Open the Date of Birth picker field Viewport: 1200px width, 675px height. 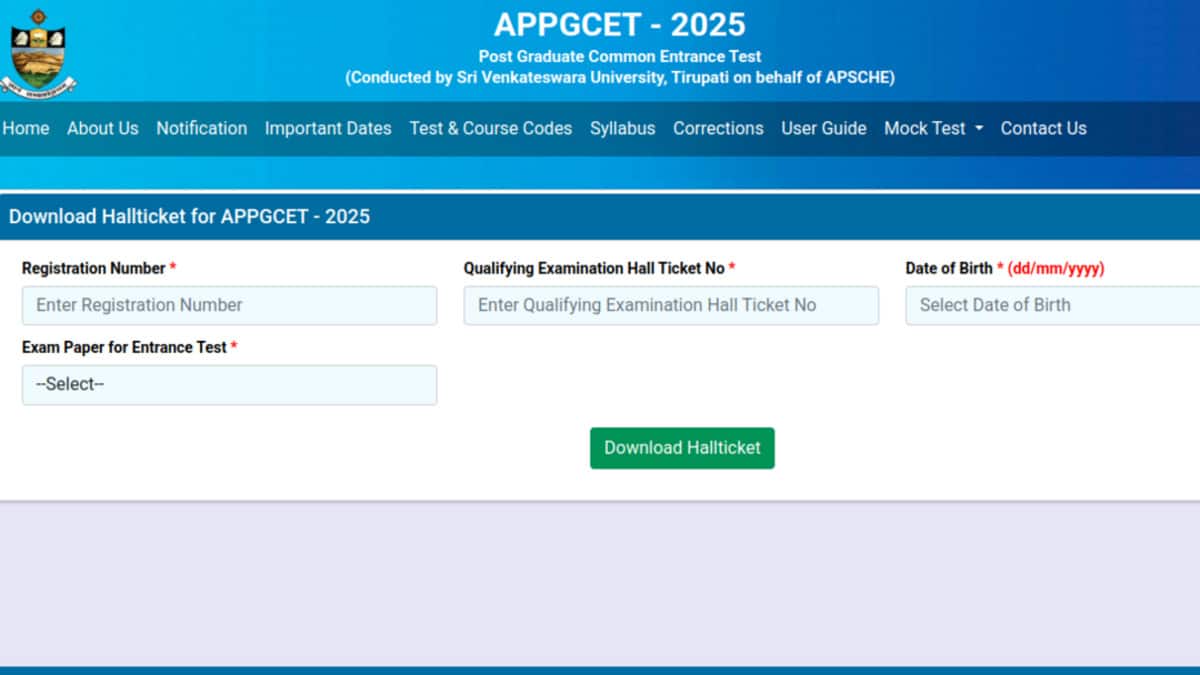[1053, 305]
